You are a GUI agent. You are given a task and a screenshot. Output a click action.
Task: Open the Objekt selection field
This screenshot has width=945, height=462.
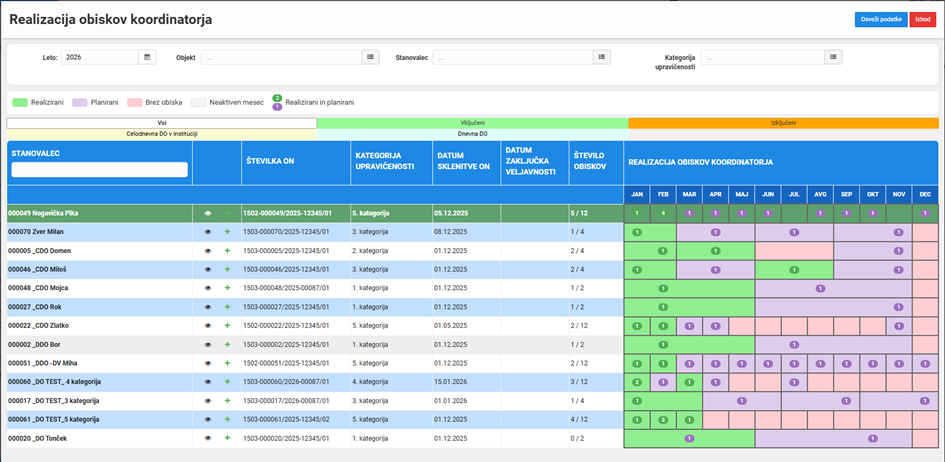coord(281,57)
